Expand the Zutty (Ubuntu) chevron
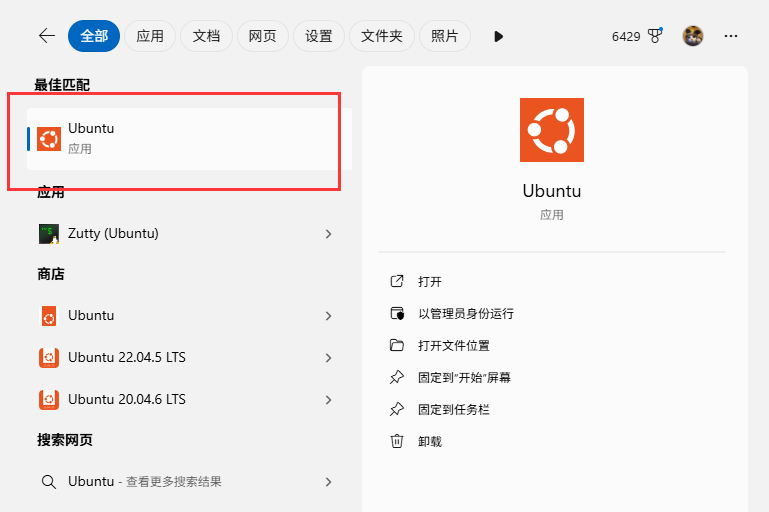769x512 pixels. click(329, 234)
